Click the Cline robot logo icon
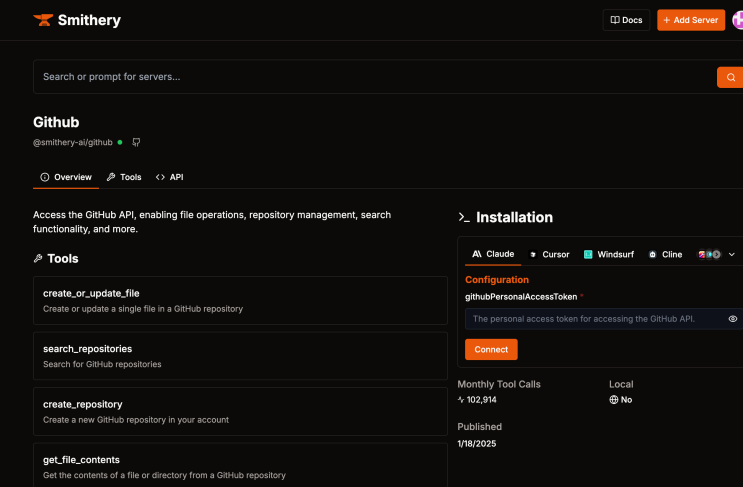This screenshot has height=487, width=743. (652, 254)
